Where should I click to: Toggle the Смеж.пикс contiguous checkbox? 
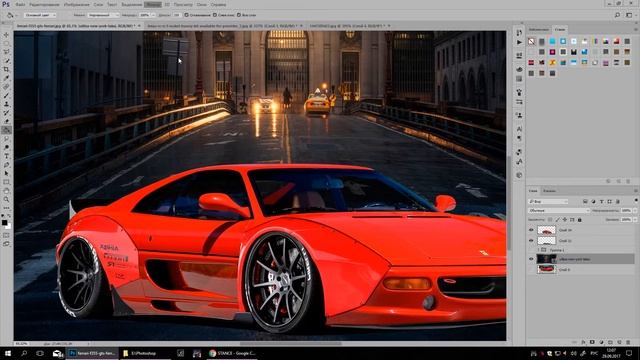click(x=214, y=15)
